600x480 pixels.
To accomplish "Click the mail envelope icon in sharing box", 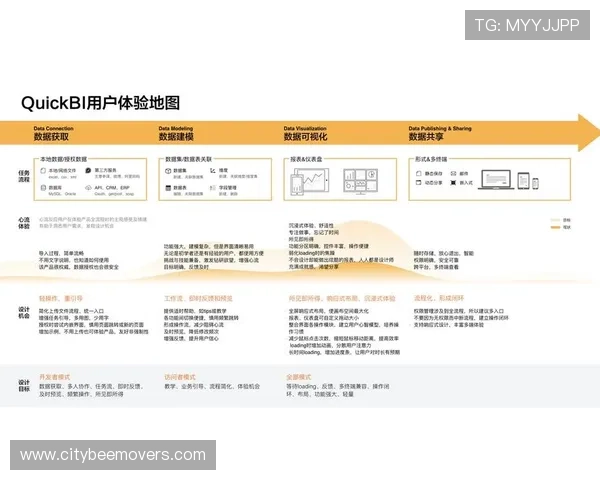I will (x=453, y=173).
